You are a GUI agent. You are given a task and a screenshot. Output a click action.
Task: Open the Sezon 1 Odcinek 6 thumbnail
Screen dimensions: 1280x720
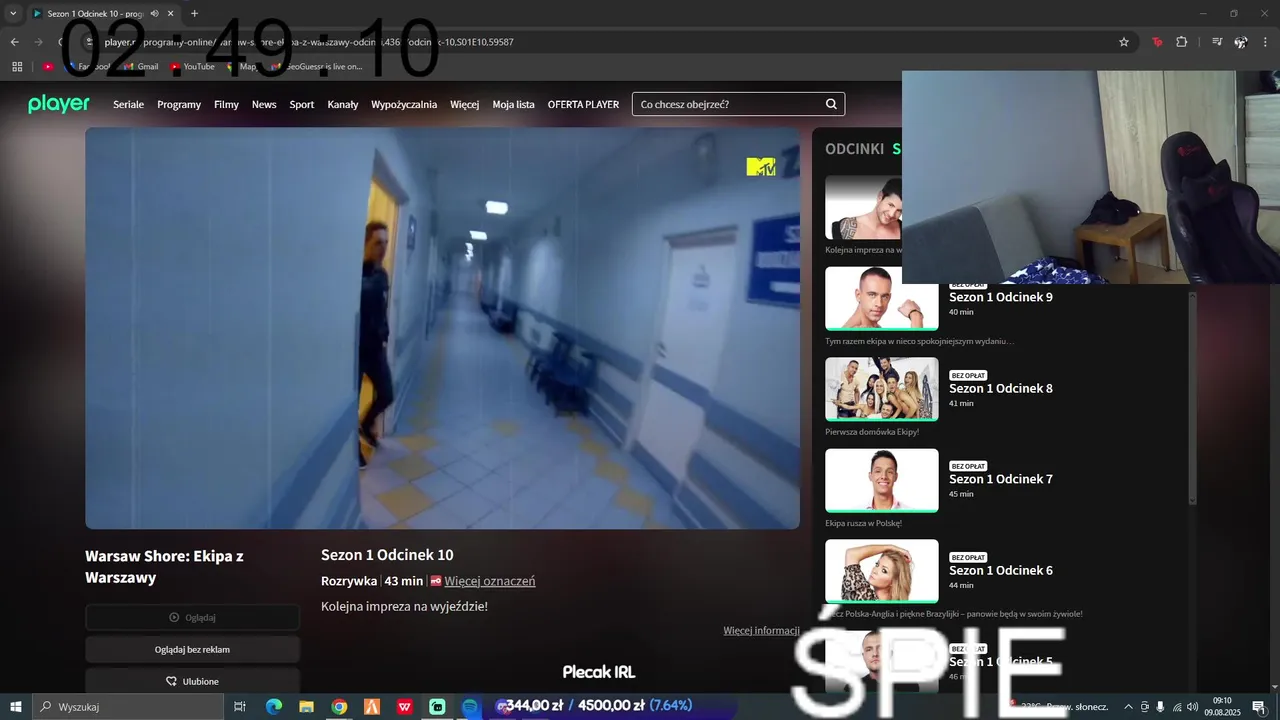(882, 571)
